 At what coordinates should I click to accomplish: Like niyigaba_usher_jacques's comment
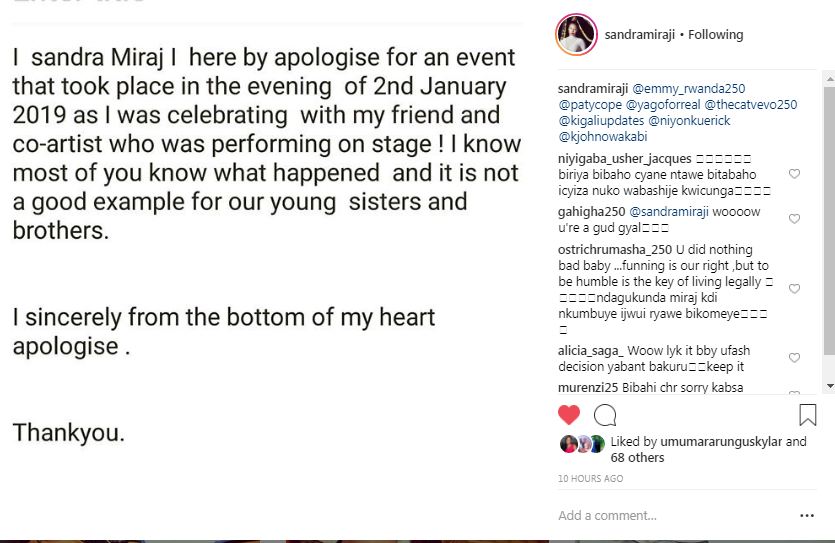click(x=794, y=174)
